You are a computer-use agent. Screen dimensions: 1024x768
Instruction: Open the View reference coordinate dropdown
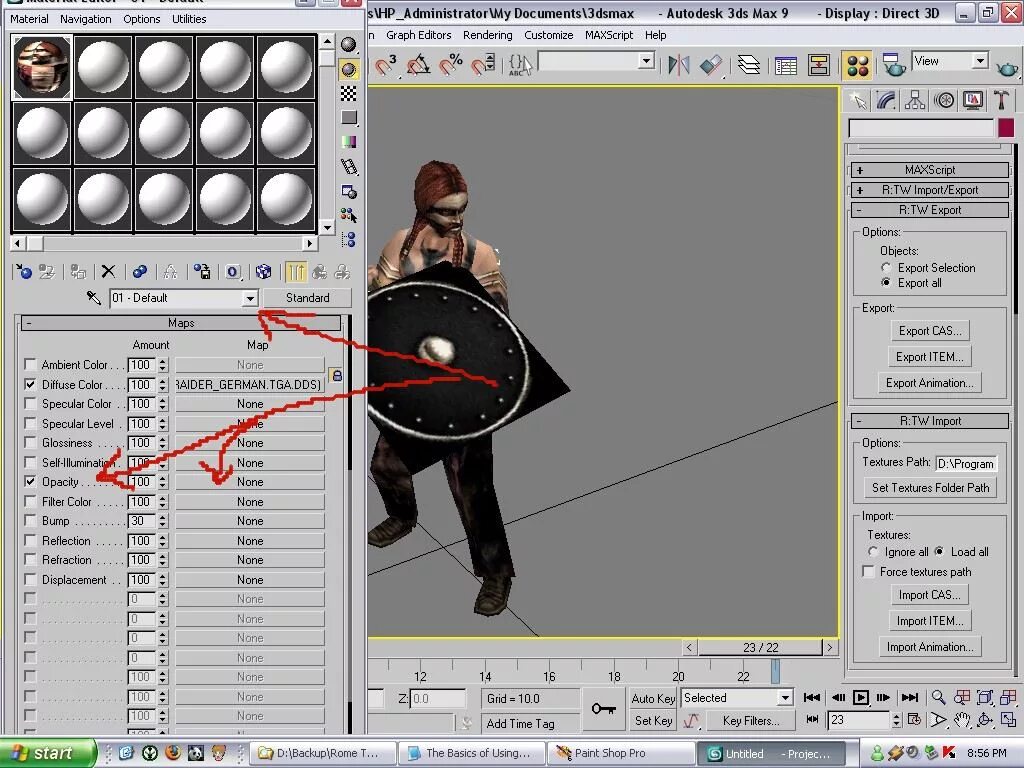(980, 61)
